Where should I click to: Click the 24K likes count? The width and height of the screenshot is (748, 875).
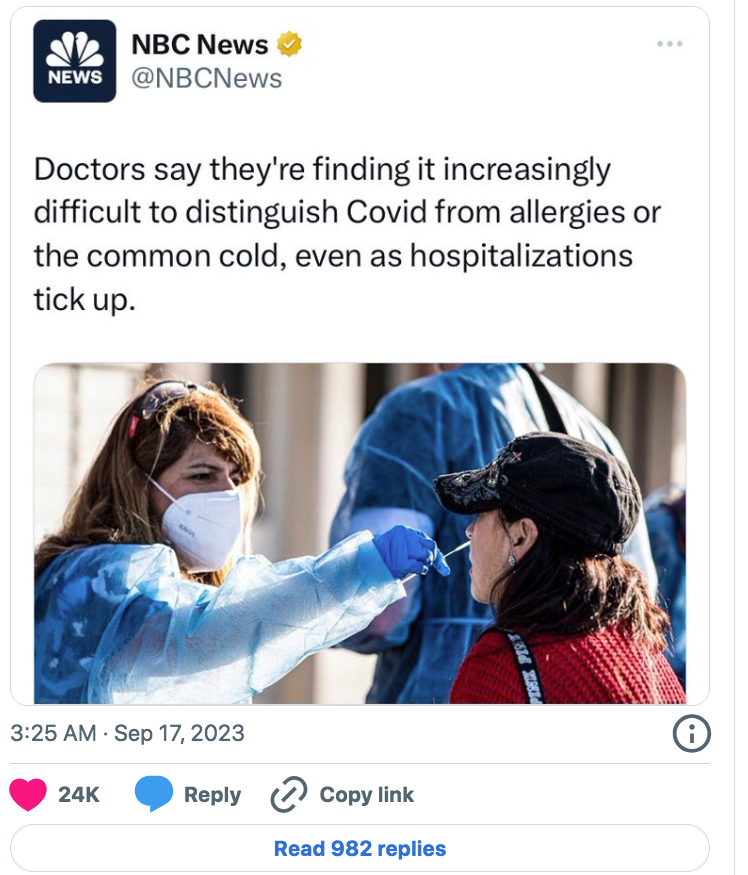(x=79, y=795)
